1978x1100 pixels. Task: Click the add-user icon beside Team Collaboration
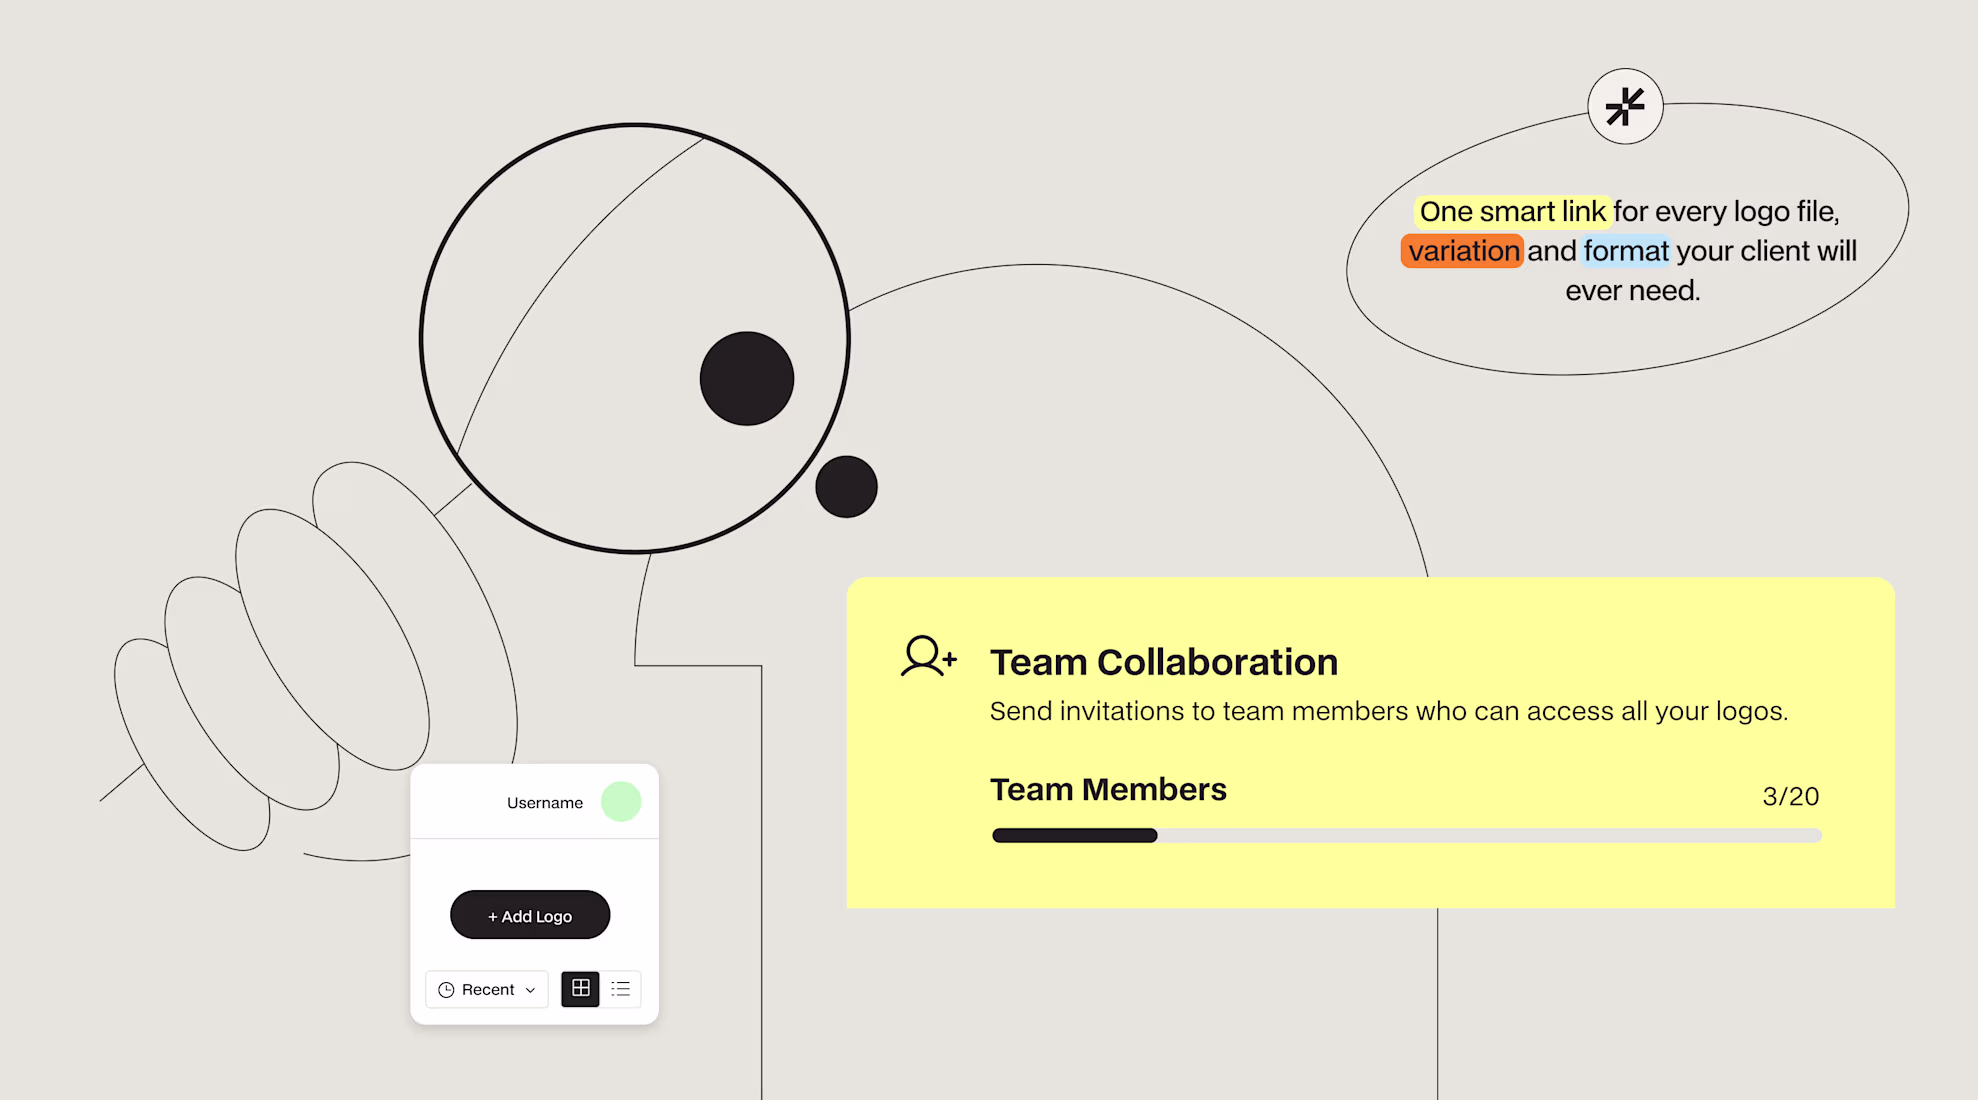point(928,657)
